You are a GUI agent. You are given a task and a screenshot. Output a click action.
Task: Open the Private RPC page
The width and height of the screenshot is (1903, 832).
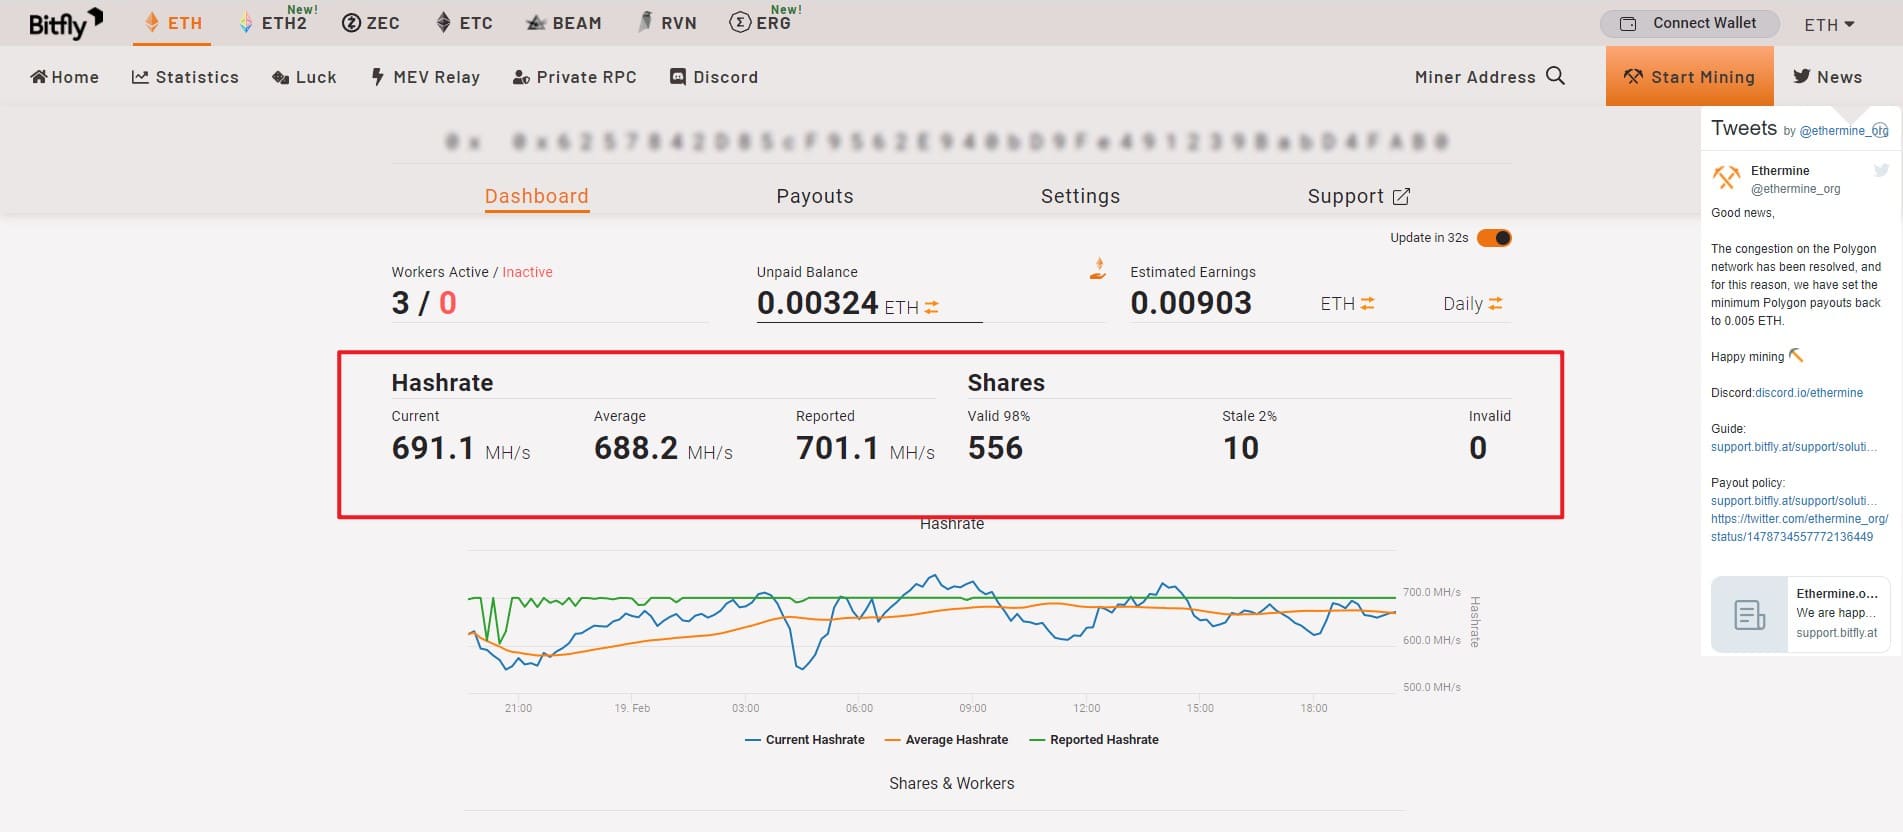point(574,77)
